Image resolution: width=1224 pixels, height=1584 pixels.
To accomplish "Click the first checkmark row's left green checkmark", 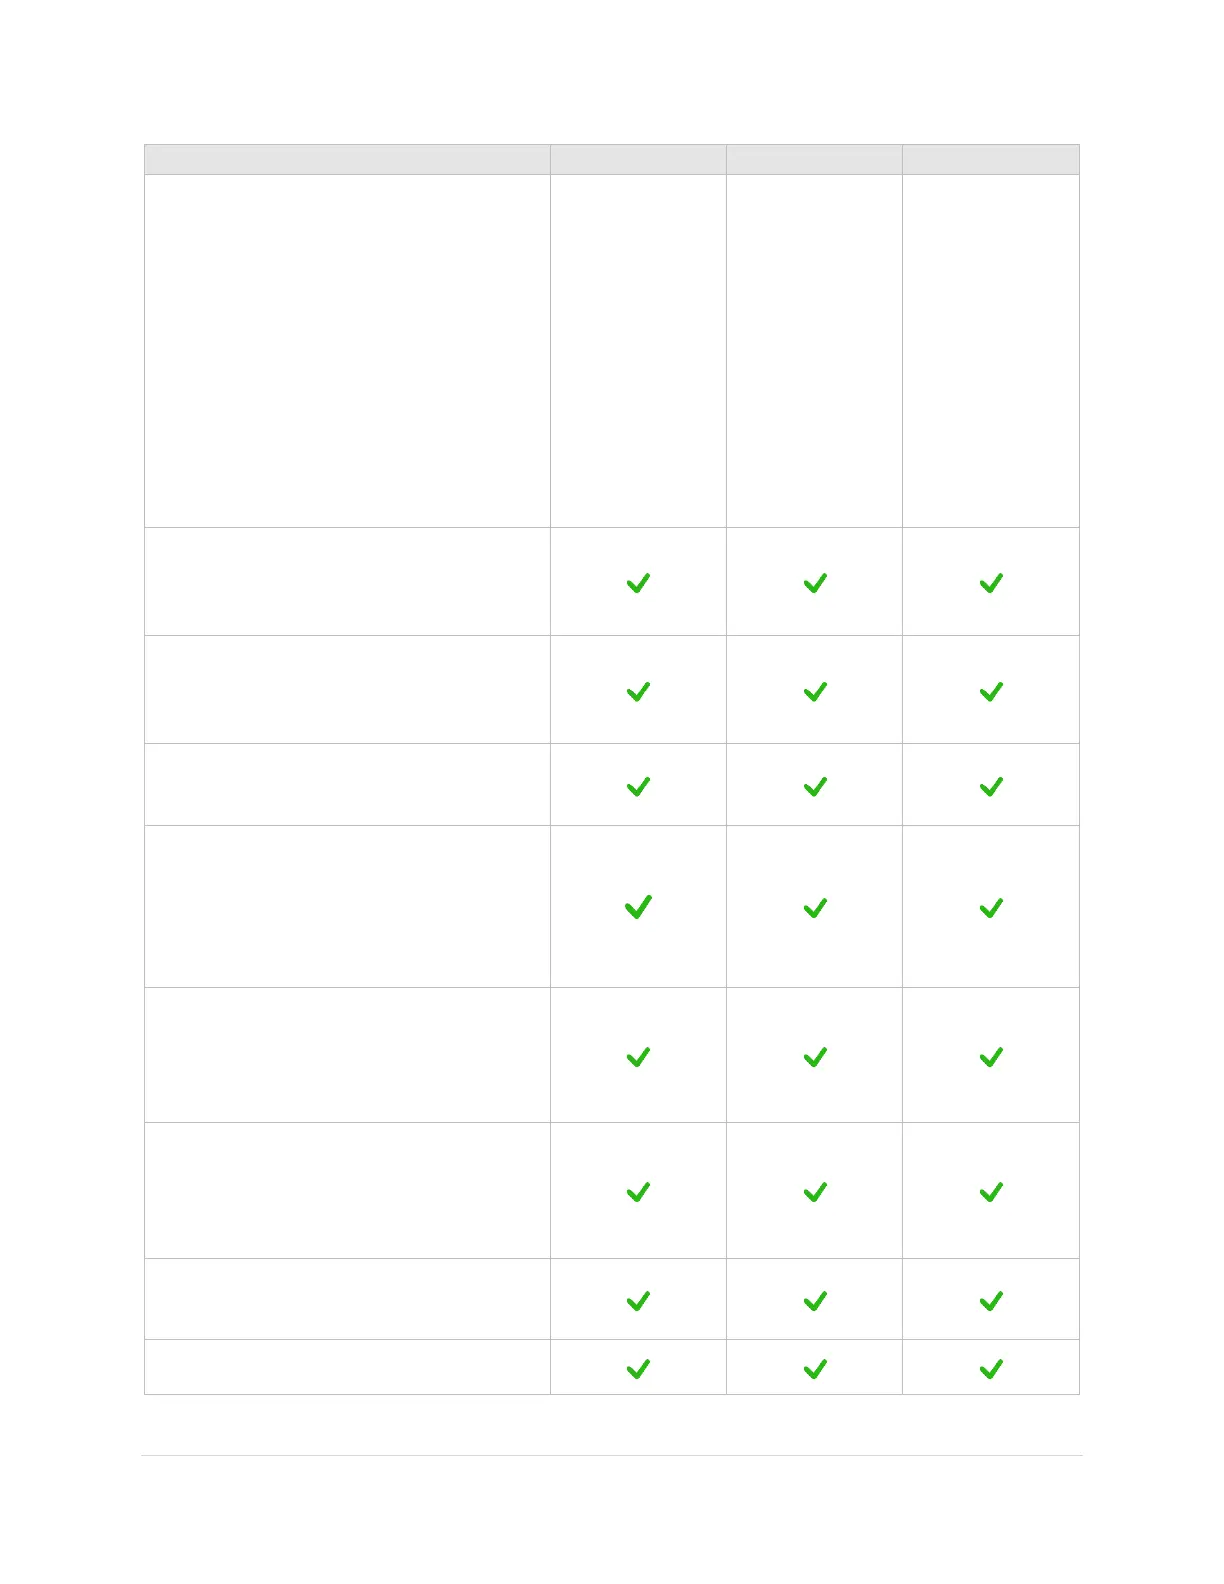I will coord(638,583).
